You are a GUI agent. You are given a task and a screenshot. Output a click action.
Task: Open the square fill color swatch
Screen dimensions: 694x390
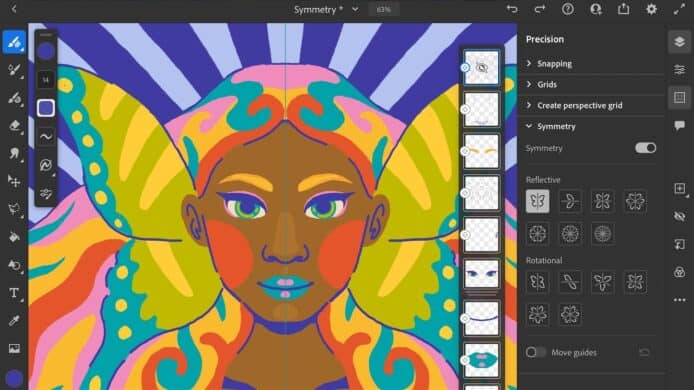pyautogui.click(x=46, y=108)
